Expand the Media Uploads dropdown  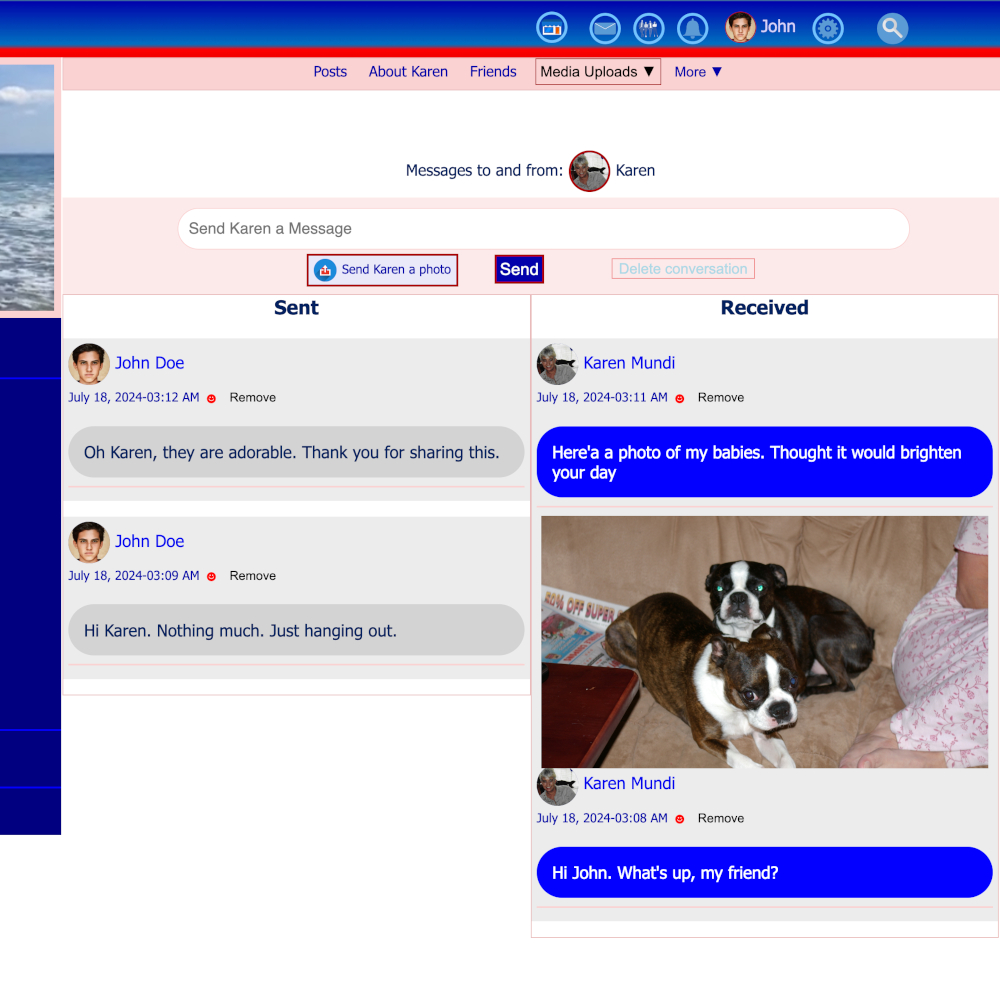click(x=597, y=71)
